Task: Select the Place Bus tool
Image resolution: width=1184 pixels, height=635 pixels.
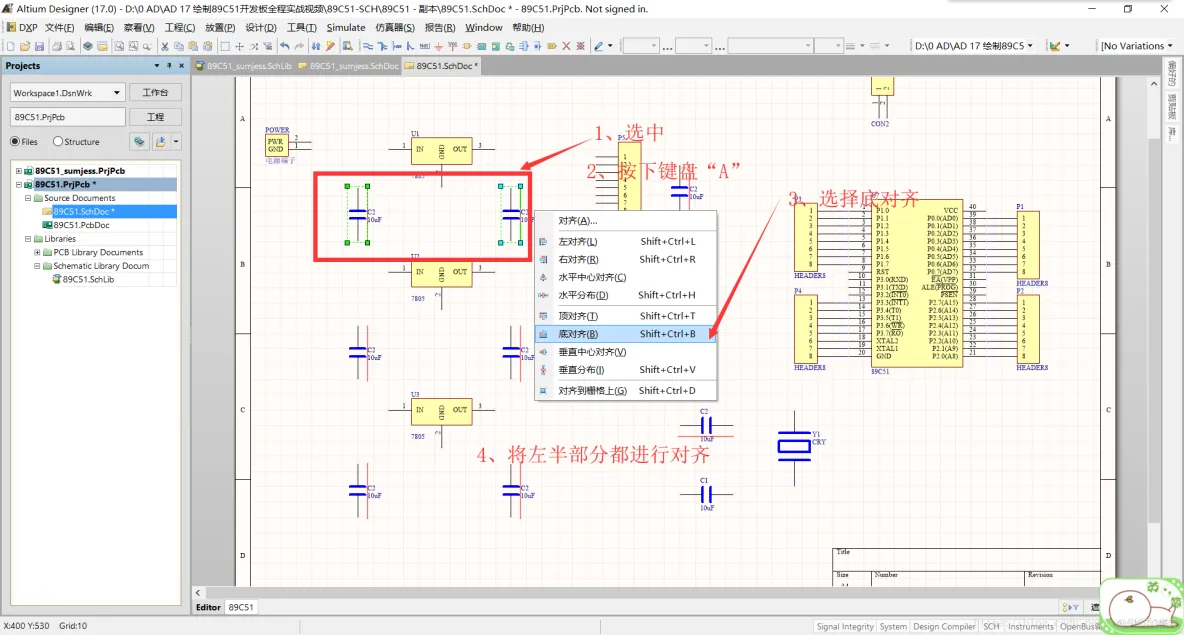Action: tap(382, 46)
